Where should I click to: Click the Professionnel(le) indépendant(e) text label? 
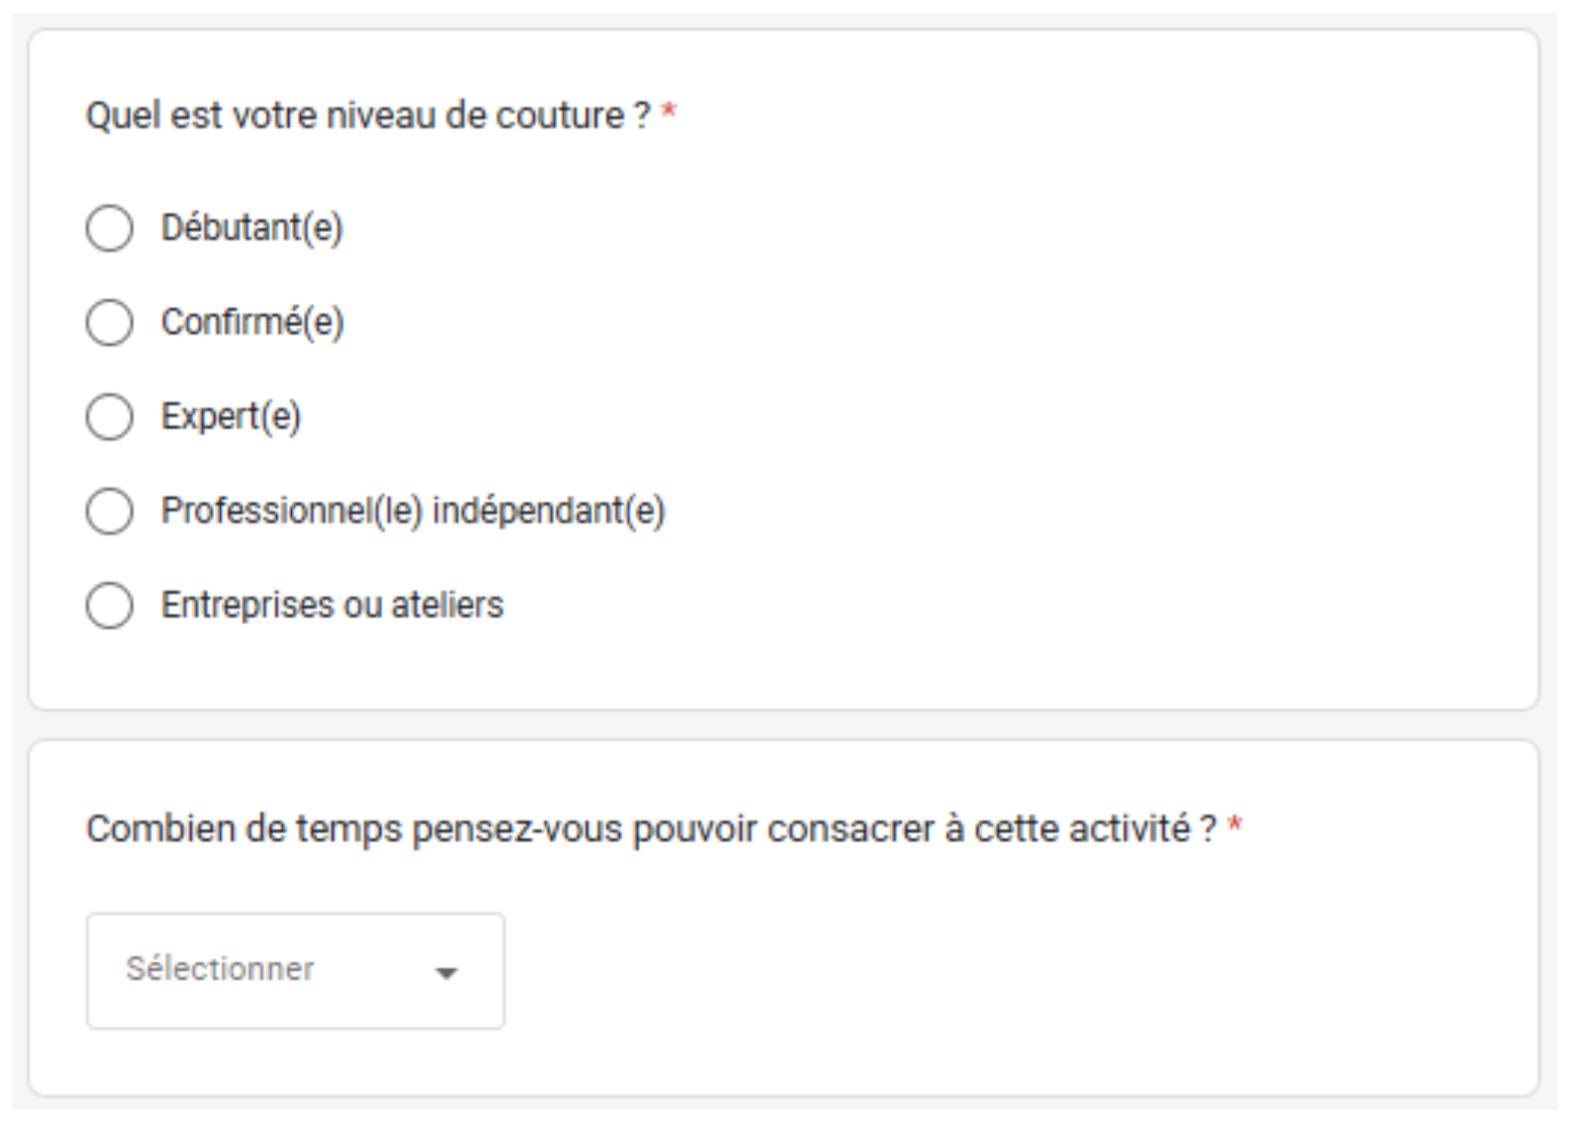click(x=413, y=511)
